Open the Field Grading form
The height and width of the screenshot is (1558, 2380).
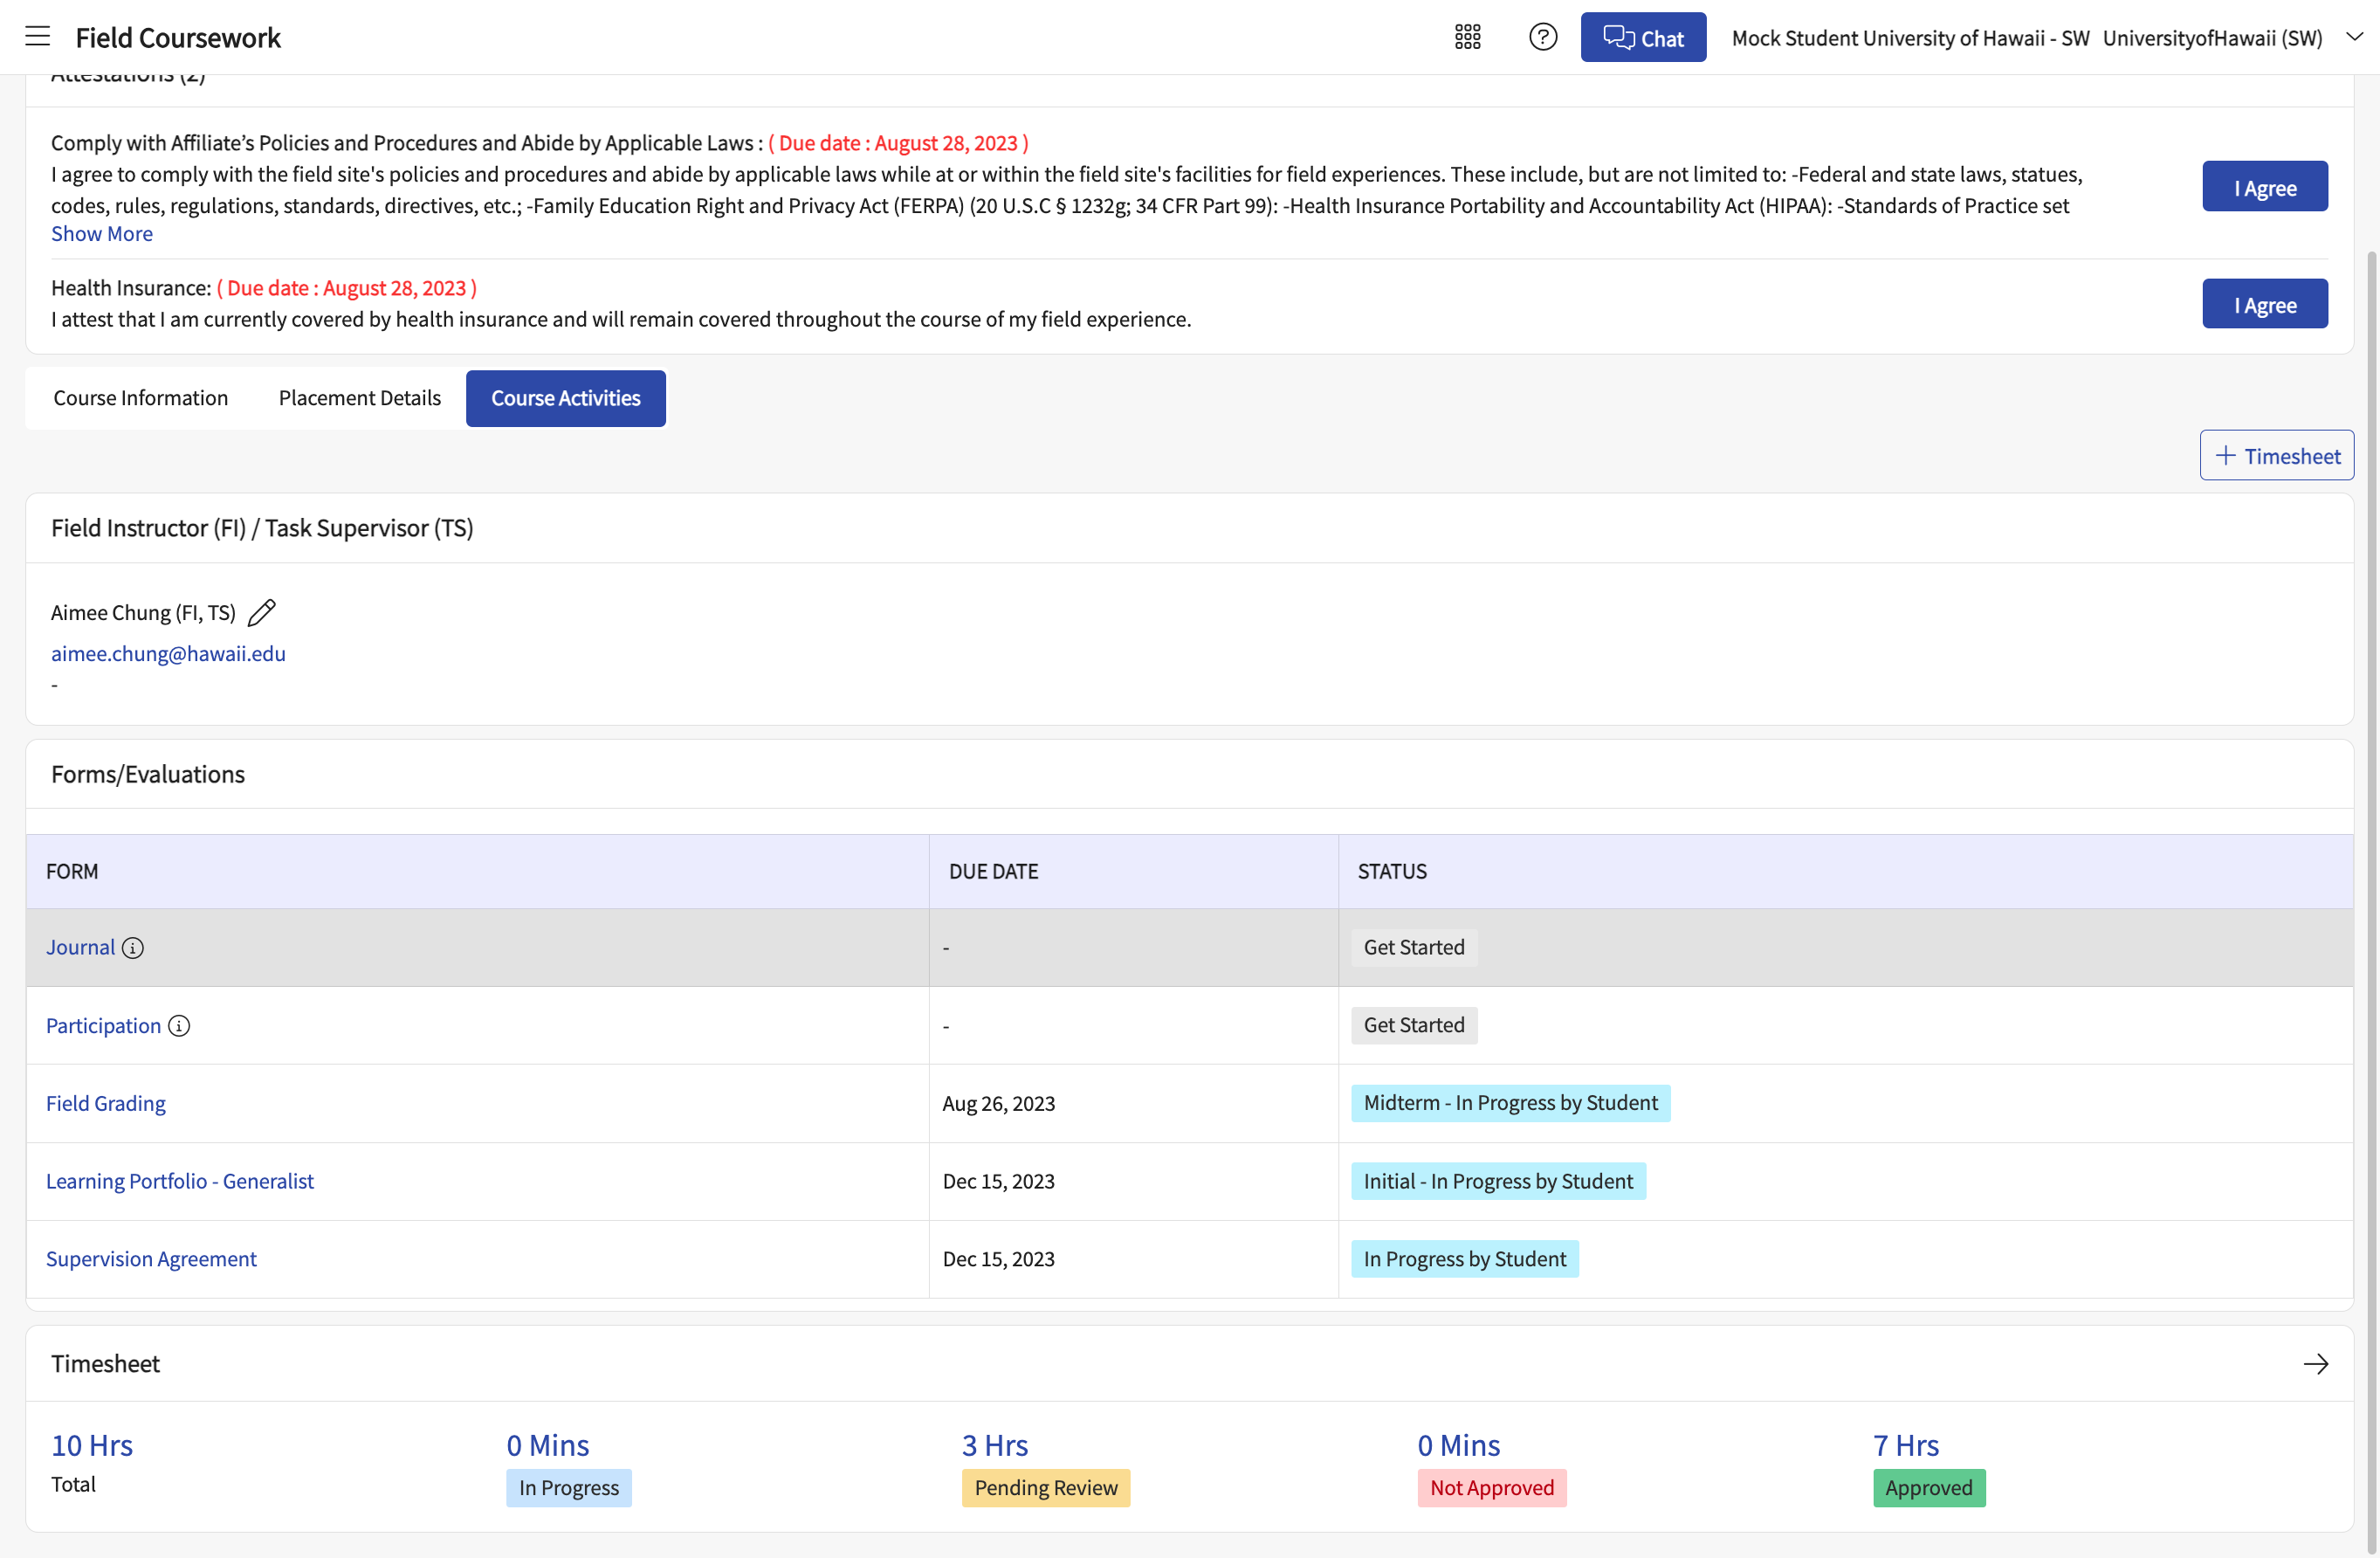[x=106, y=1103]
